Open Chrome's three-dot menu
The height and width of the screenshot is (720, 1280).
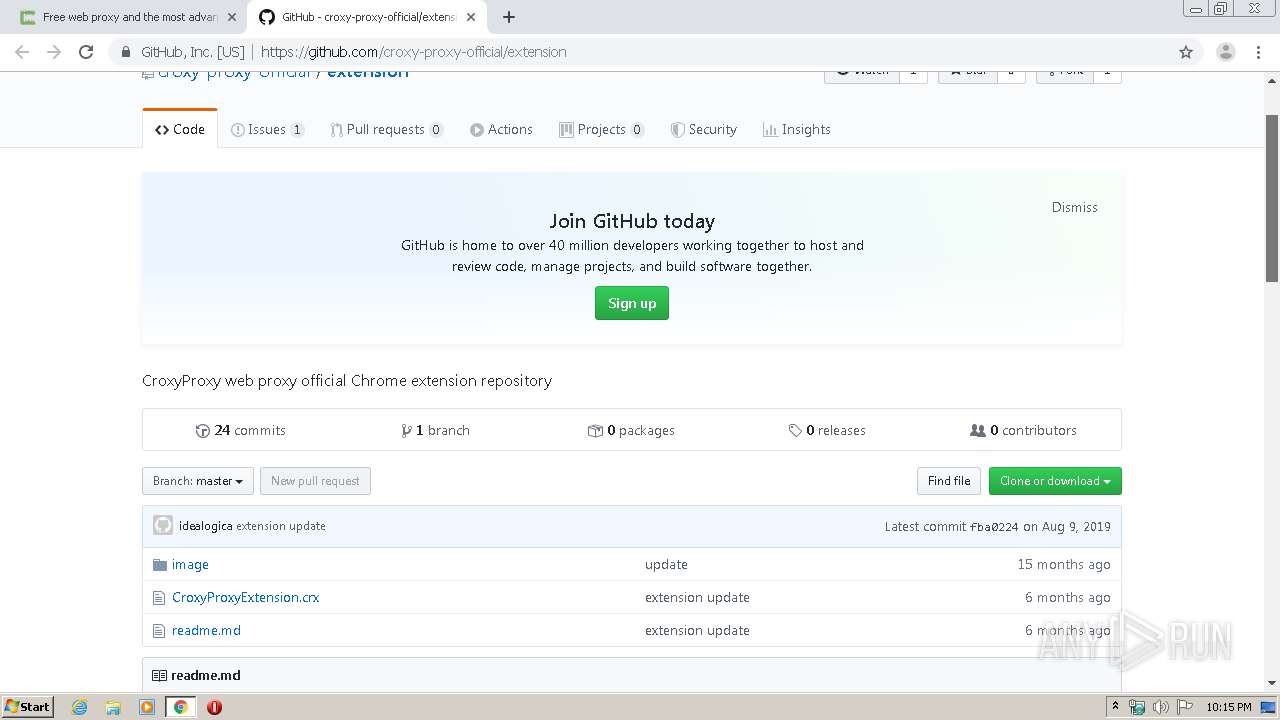pyautogui.click(x=1258, y=52)
